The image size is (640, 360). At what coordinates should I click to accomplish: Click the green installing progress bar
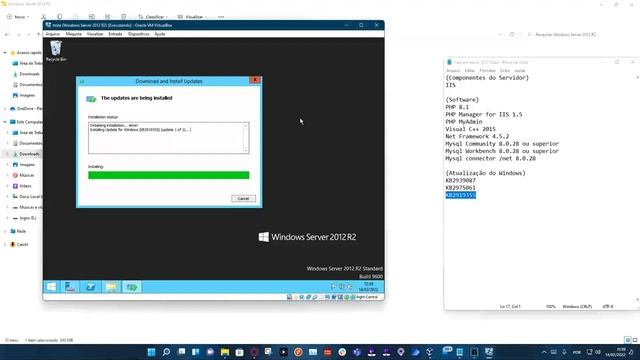pyautogui.click(x=169, y=175)
